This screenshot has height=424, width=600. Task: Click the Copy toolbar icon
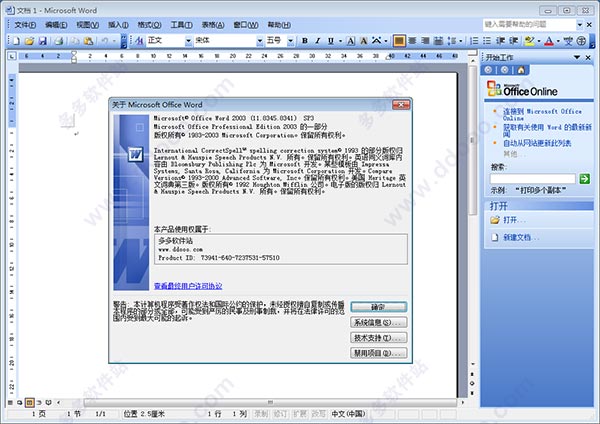(75, 41)
